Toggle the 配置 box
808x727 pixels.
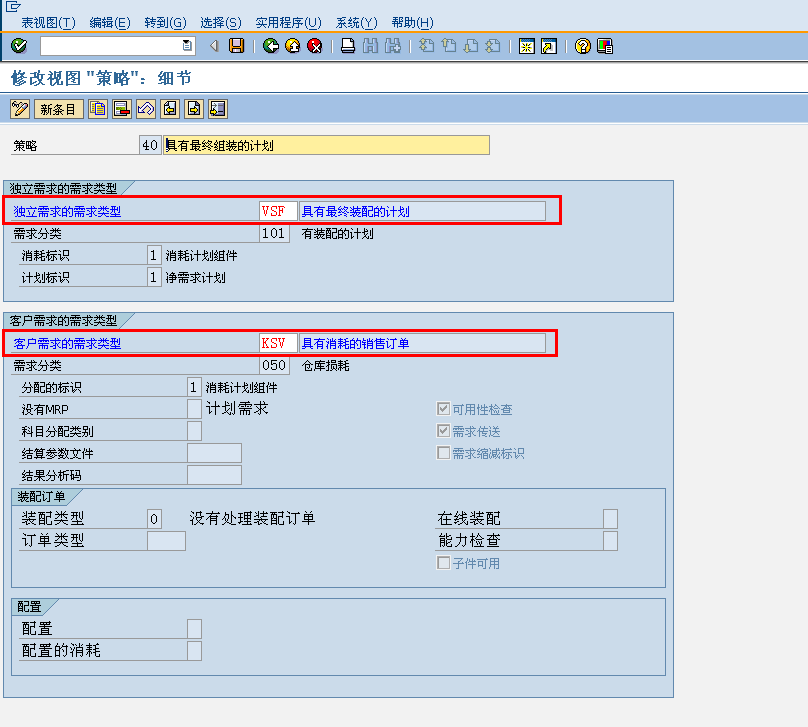coord(194,629)
